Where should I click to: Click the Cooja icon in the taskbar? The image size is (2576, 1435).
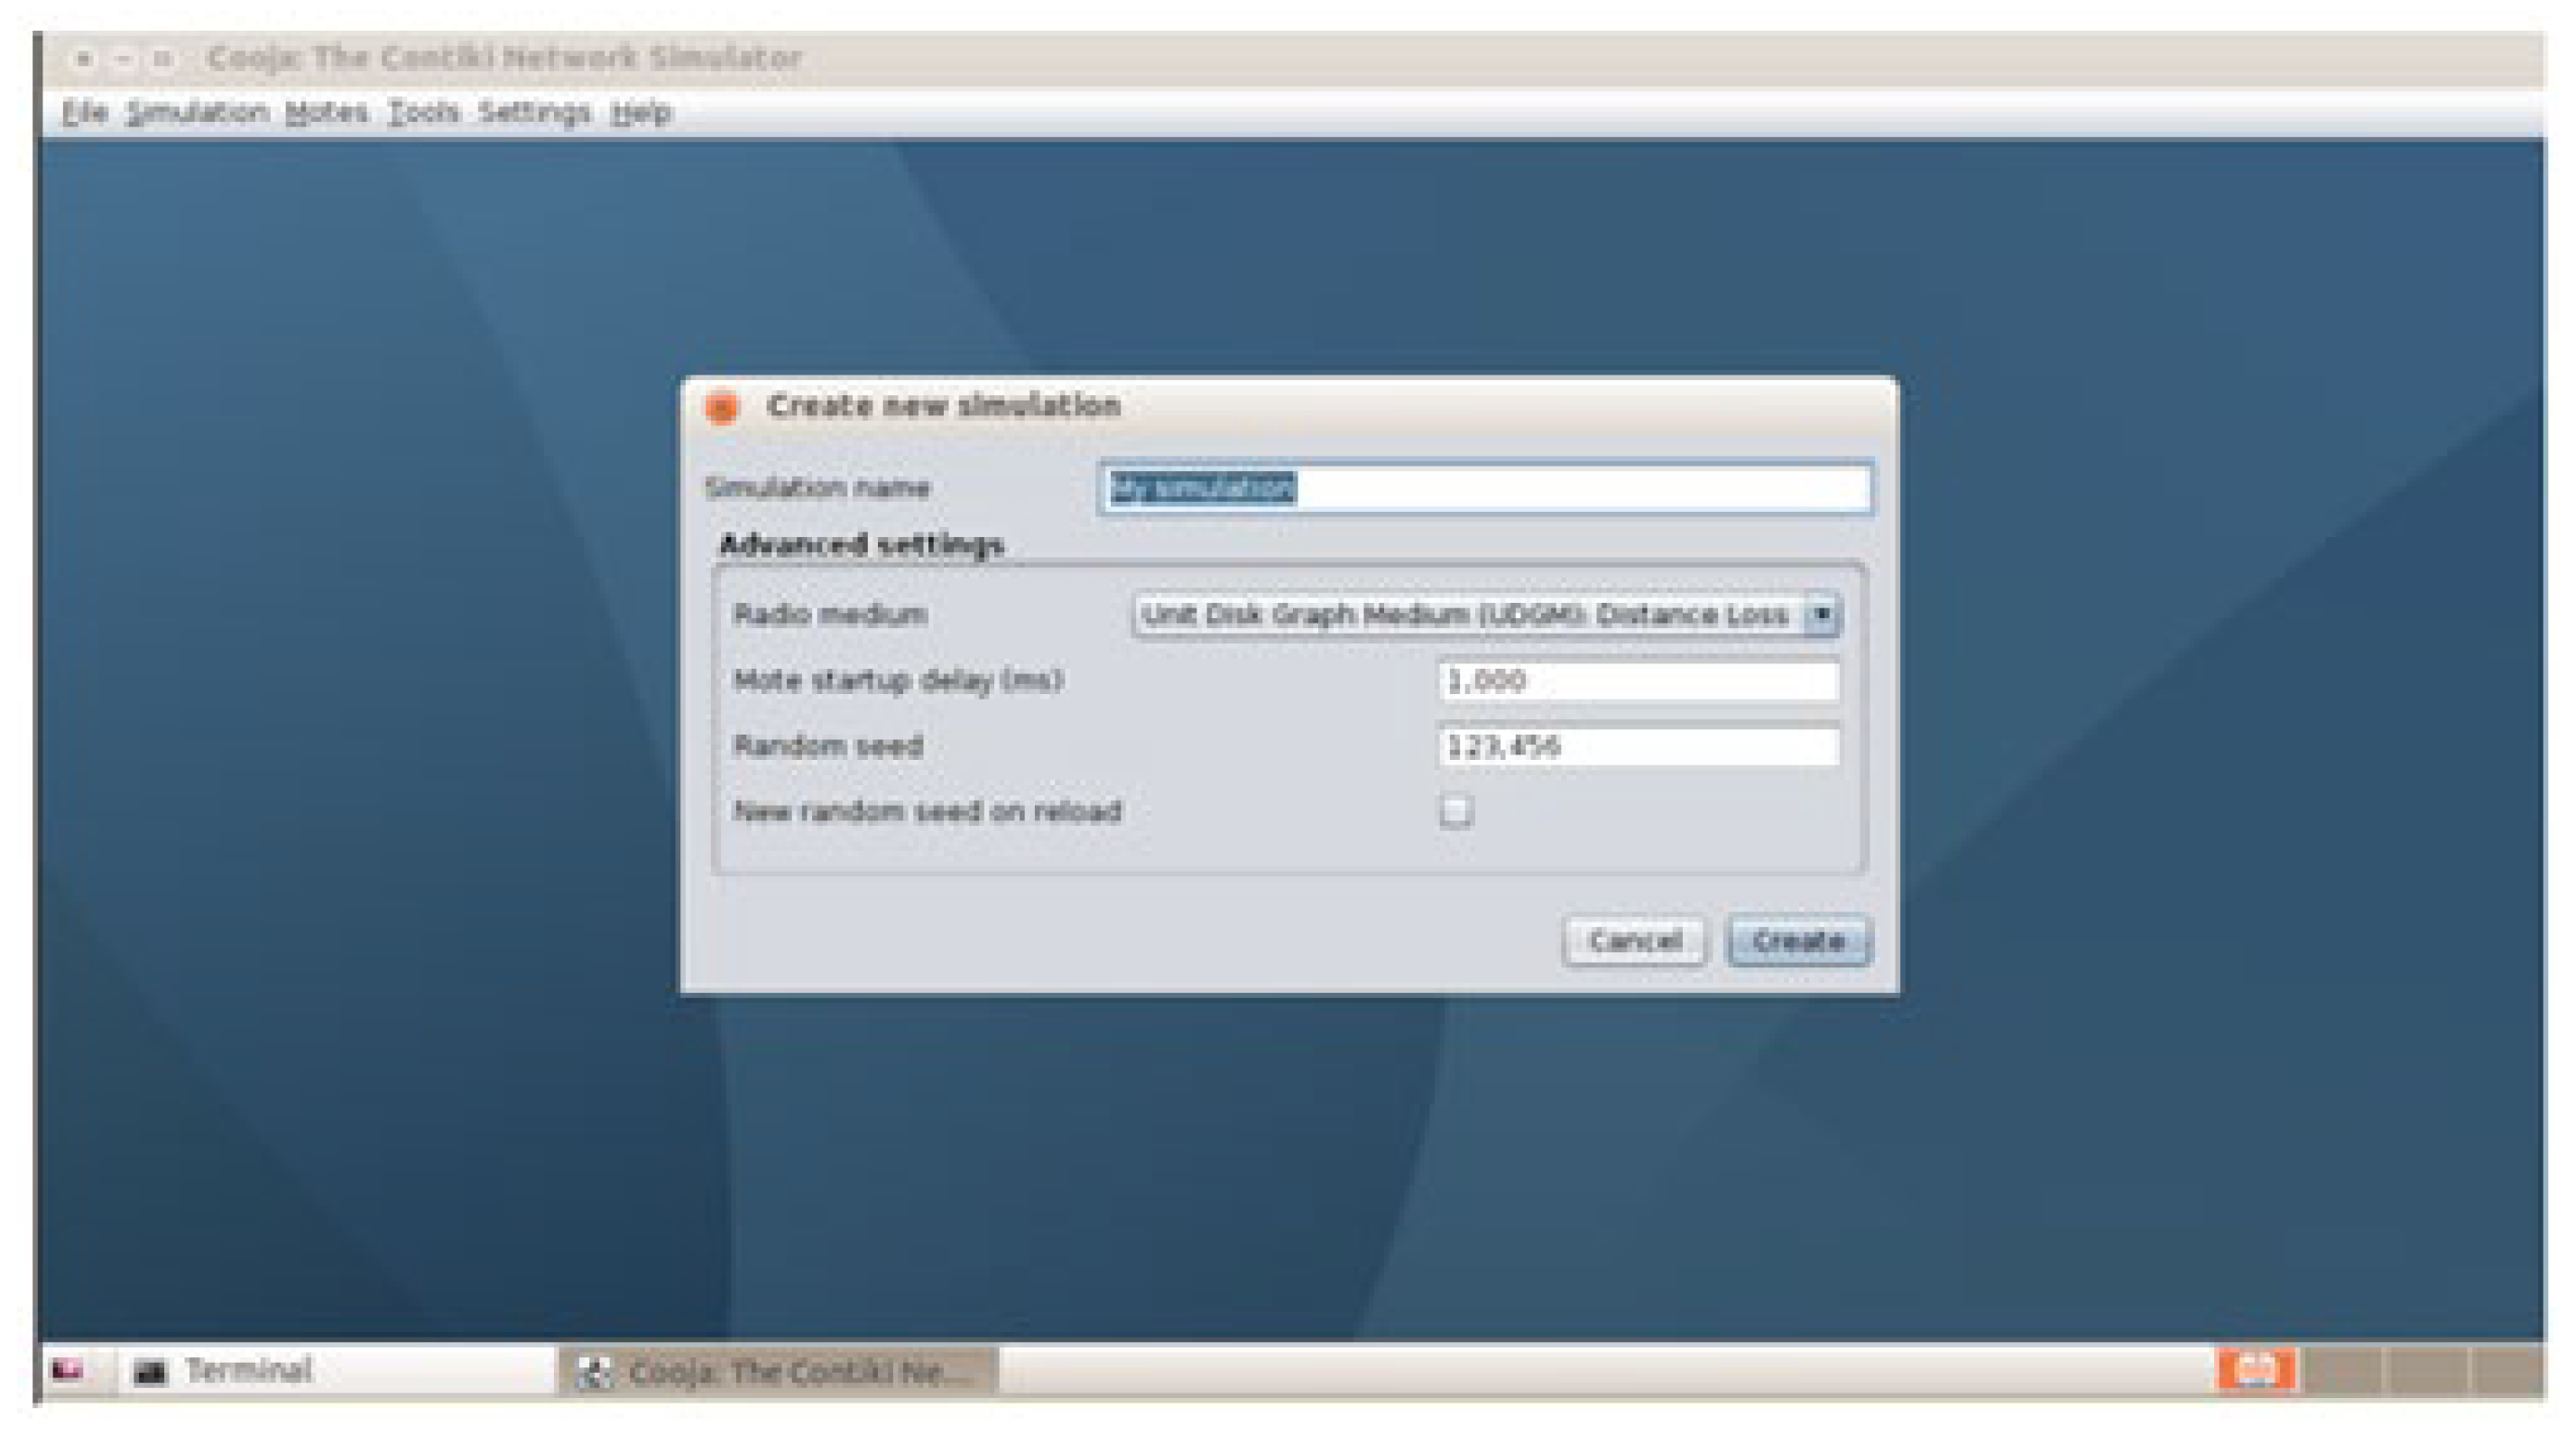pos(595,1372)
